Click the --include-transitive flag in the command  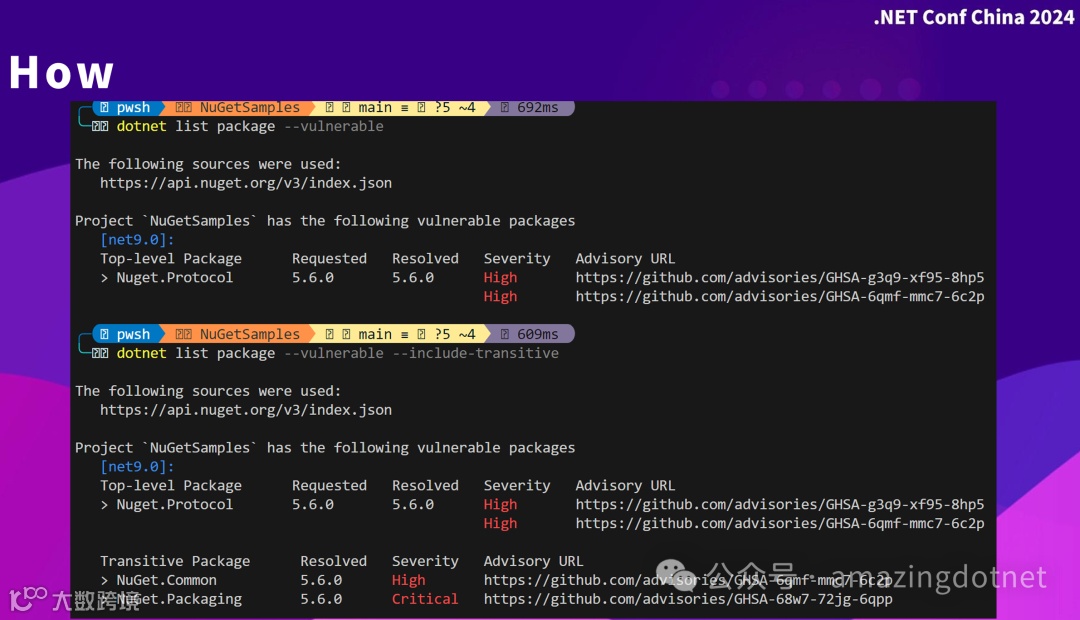476,353
